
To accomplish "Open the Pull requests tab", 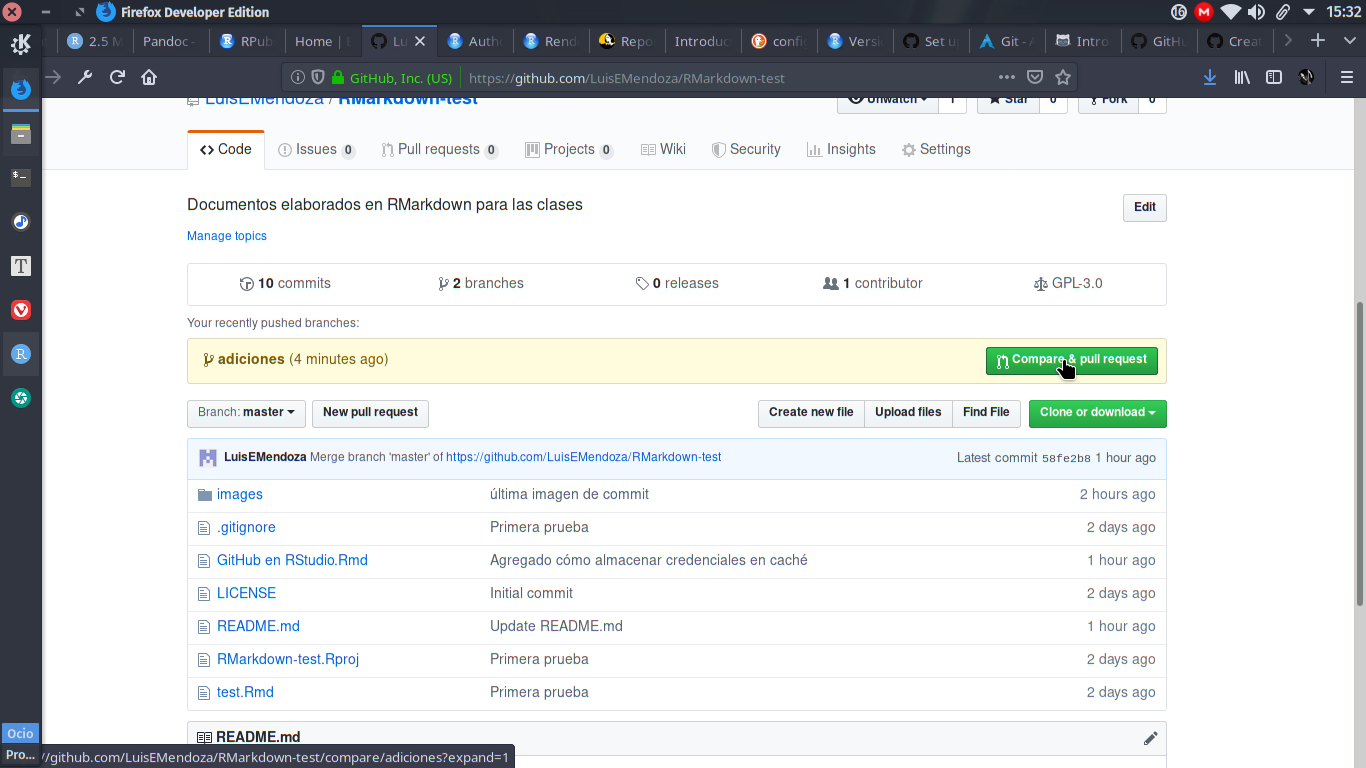I will [x=440, y=149].
